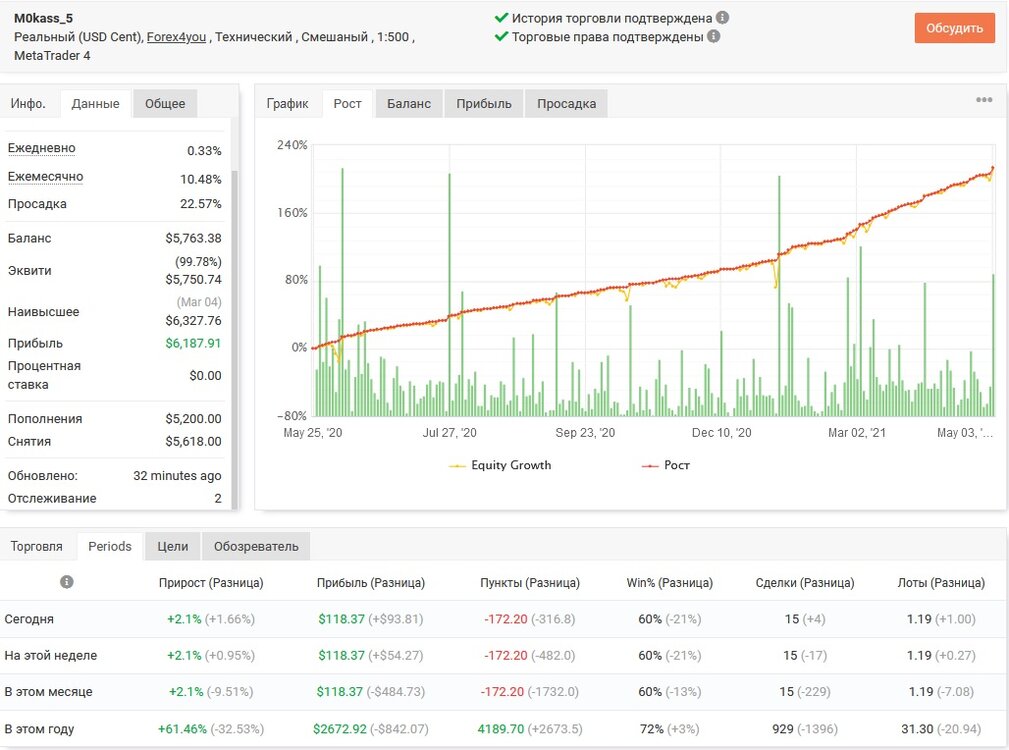This screenshot has width=1009, height=750.
Task: Click the Эквити value $5,750.74
Action: tap(193, 279)
